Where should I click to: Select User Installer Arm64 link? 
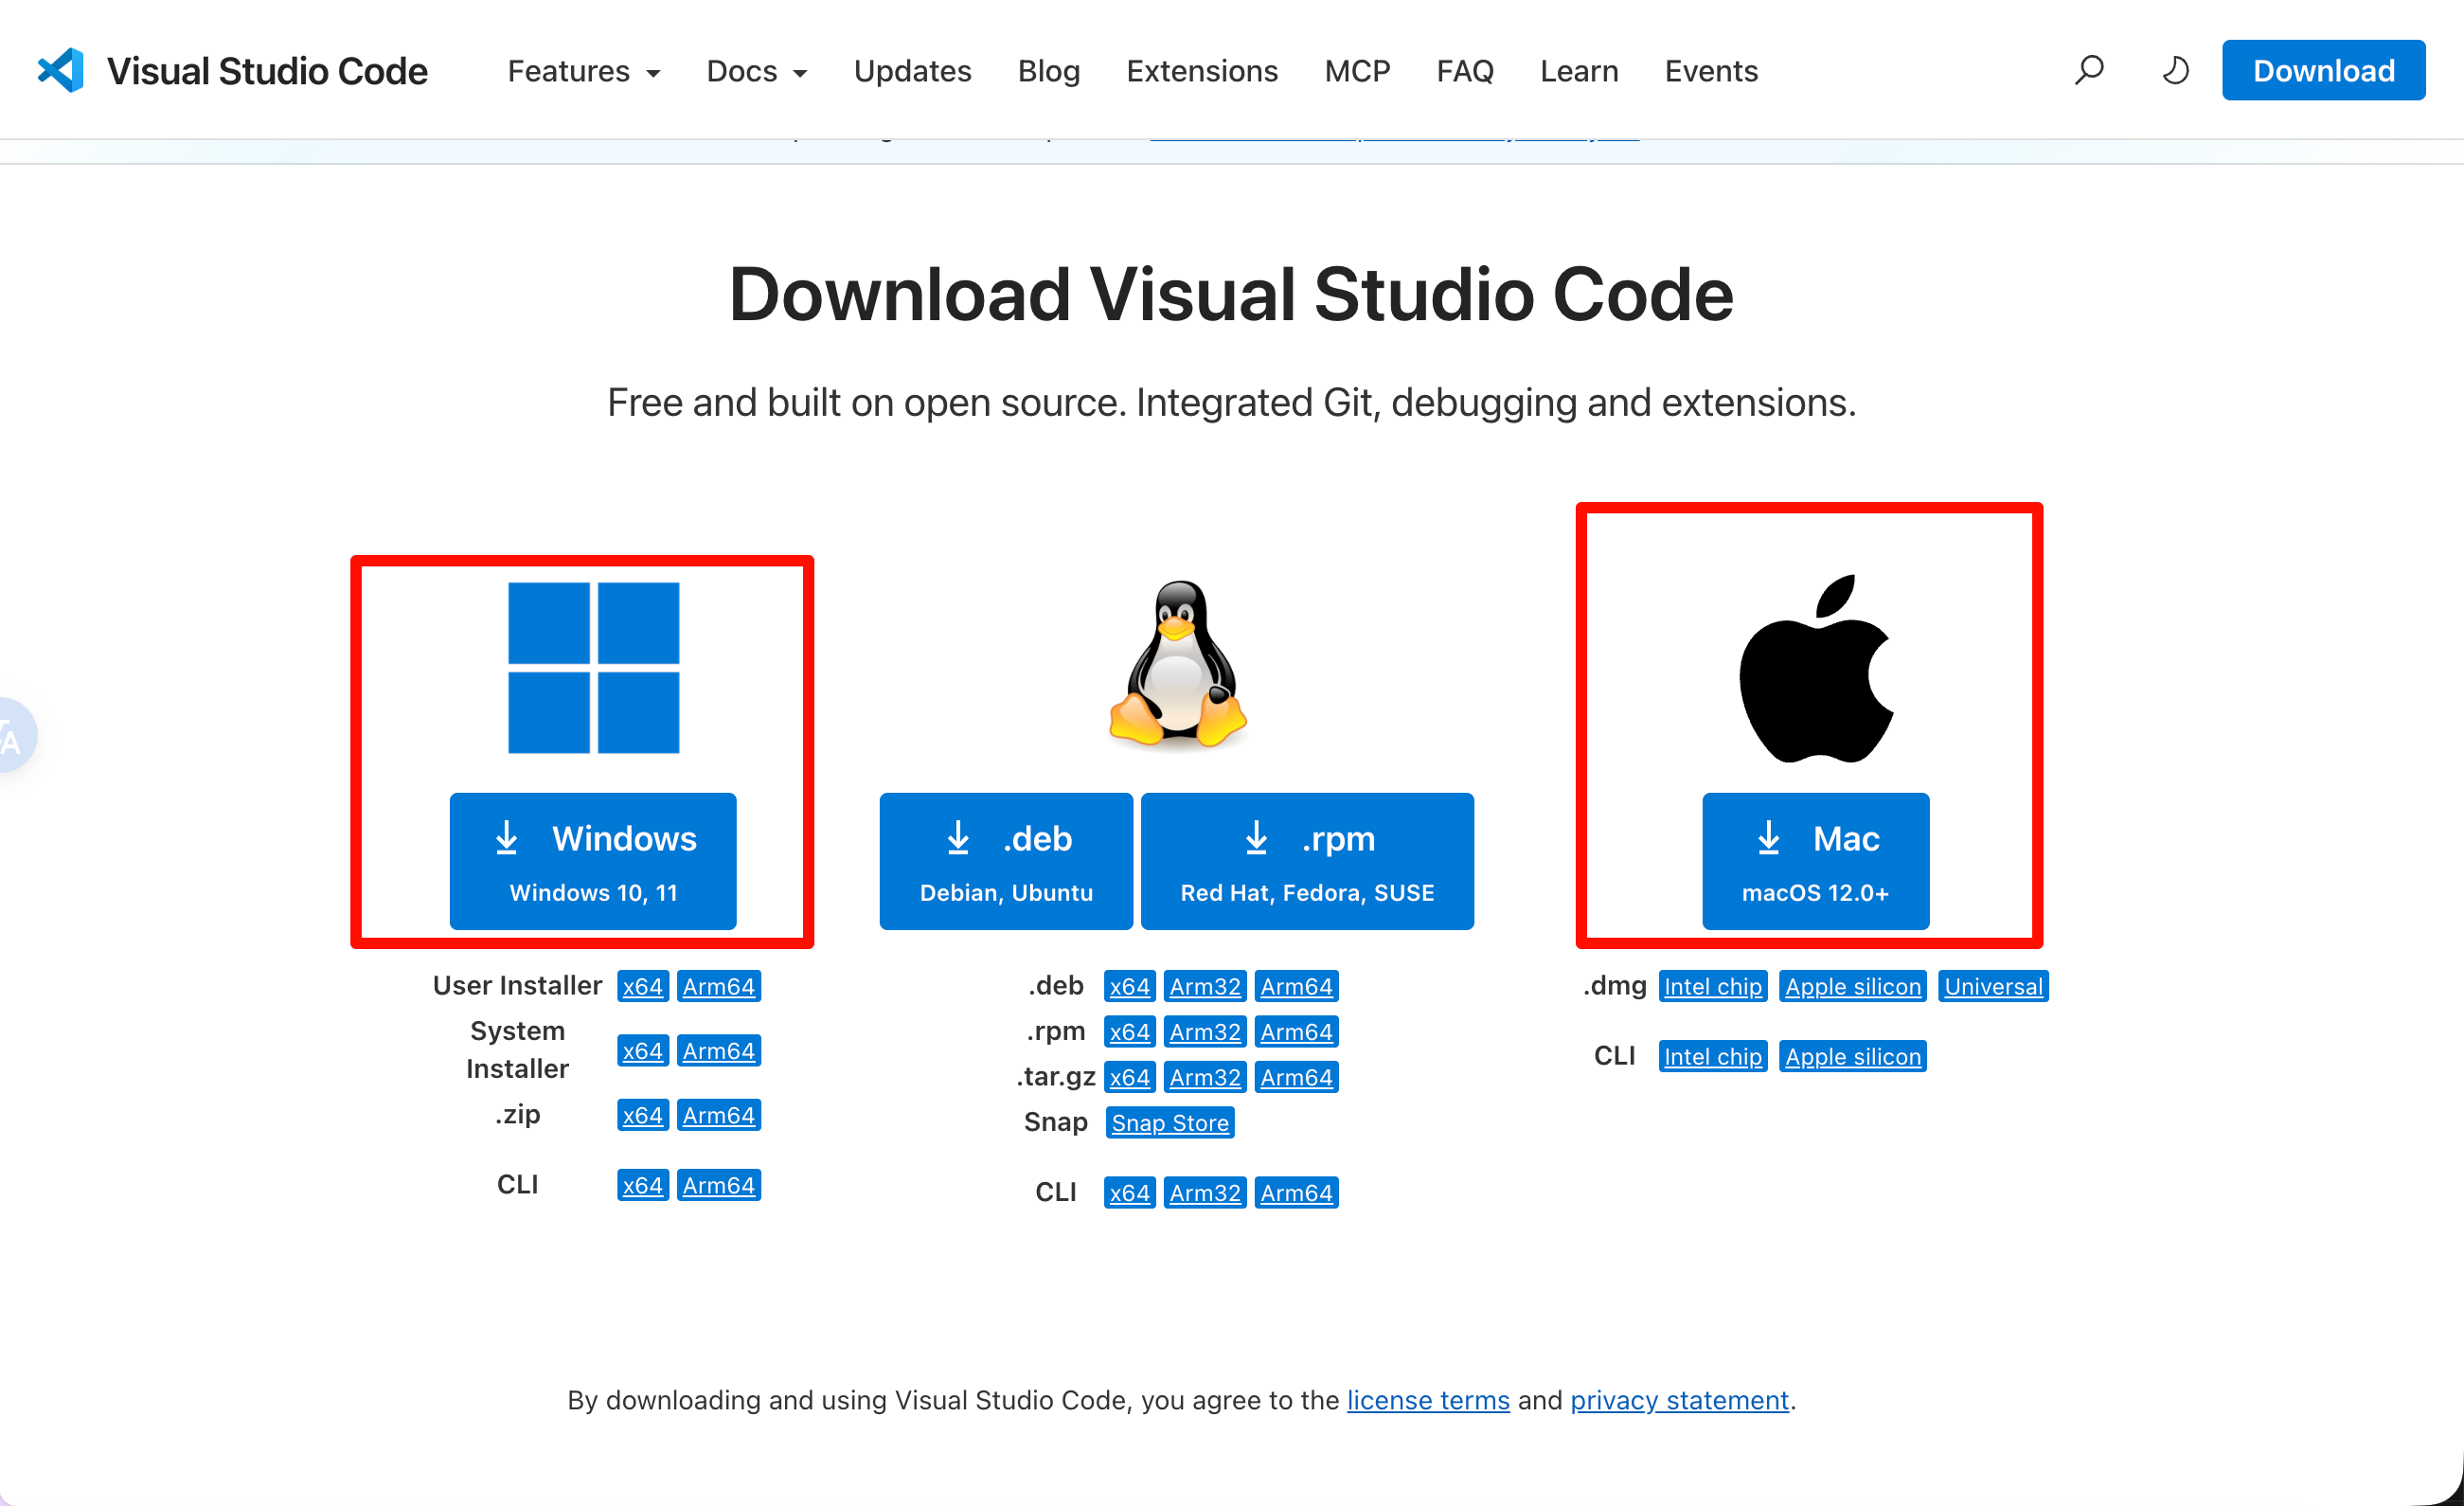pyautogui.click(x=718, y=986)
